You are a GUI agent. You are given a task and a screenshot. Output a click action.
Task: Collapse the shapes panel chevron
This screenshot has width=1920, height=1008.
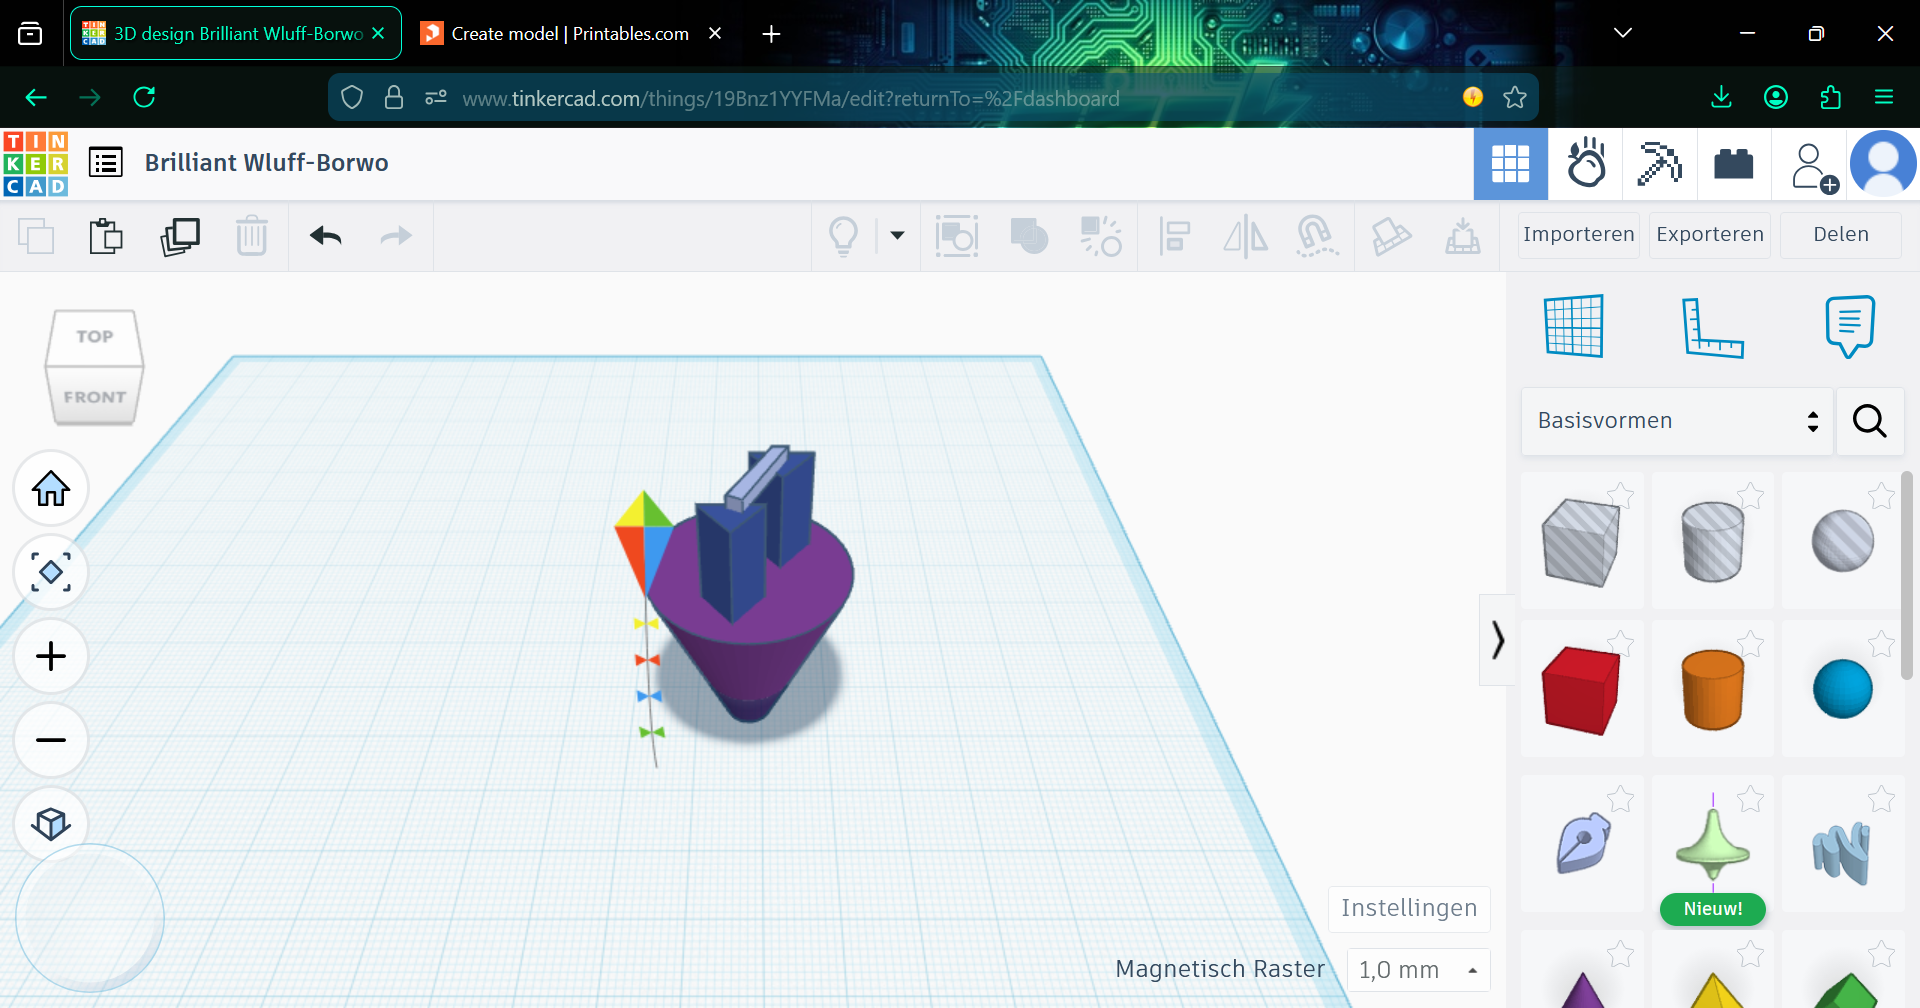1497,640
